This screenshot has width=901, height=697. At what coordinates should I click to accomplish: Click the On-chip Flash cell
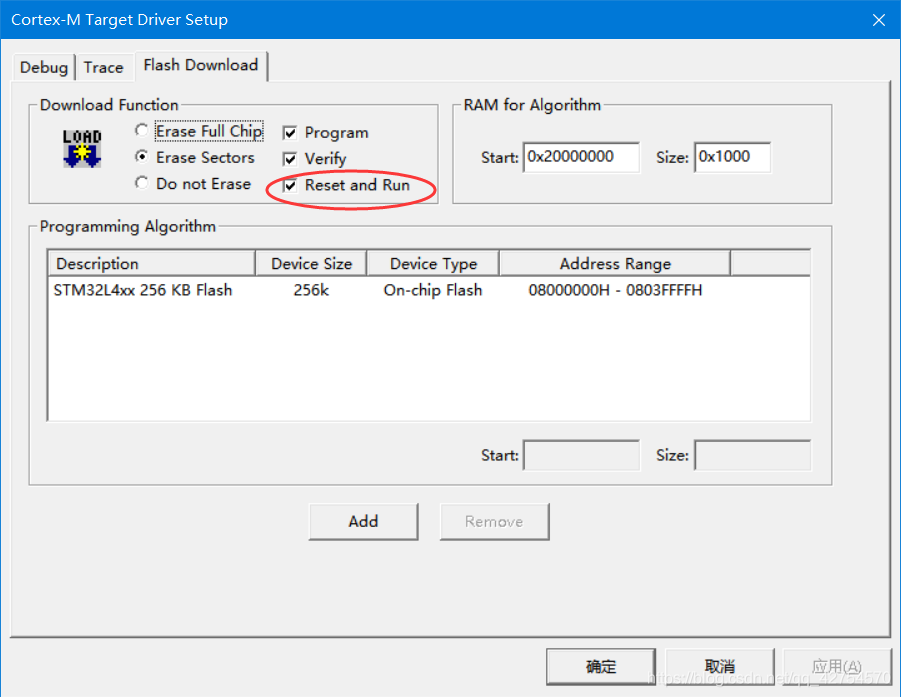pos(433,290)
